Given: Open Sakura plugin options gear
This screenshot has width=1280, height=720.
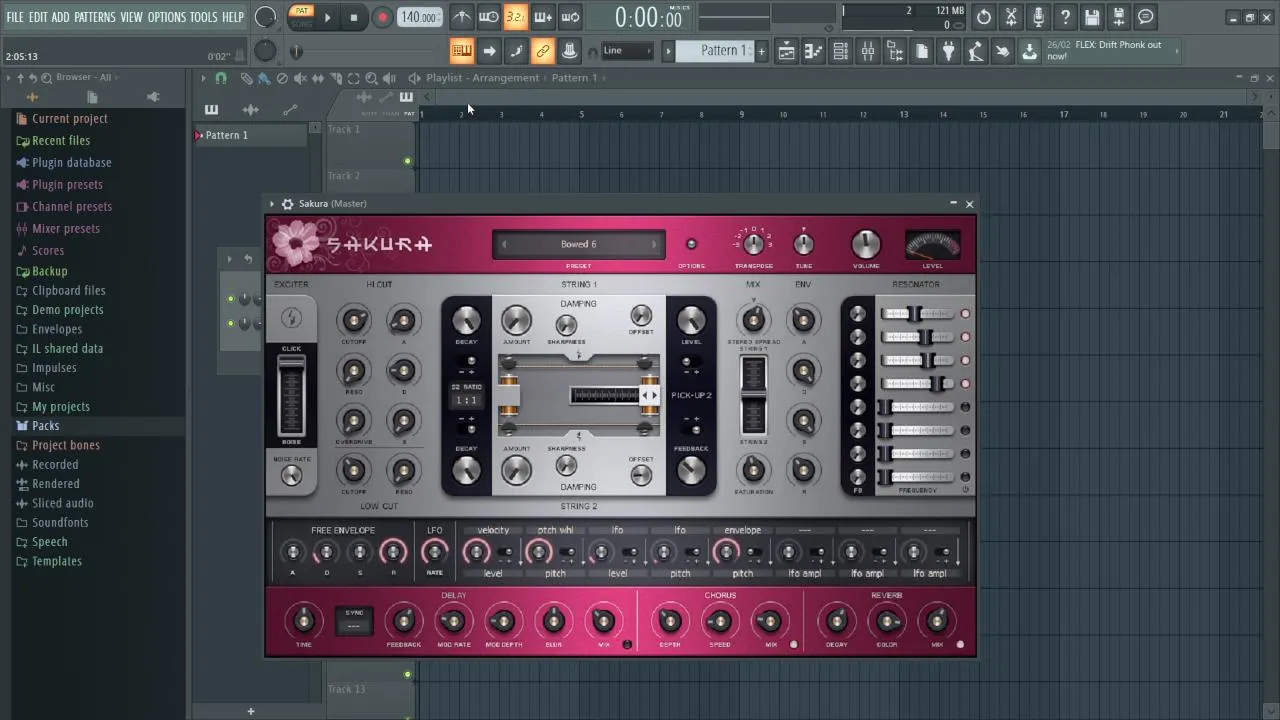Looking at the screenshot, I should coord(287,204).
